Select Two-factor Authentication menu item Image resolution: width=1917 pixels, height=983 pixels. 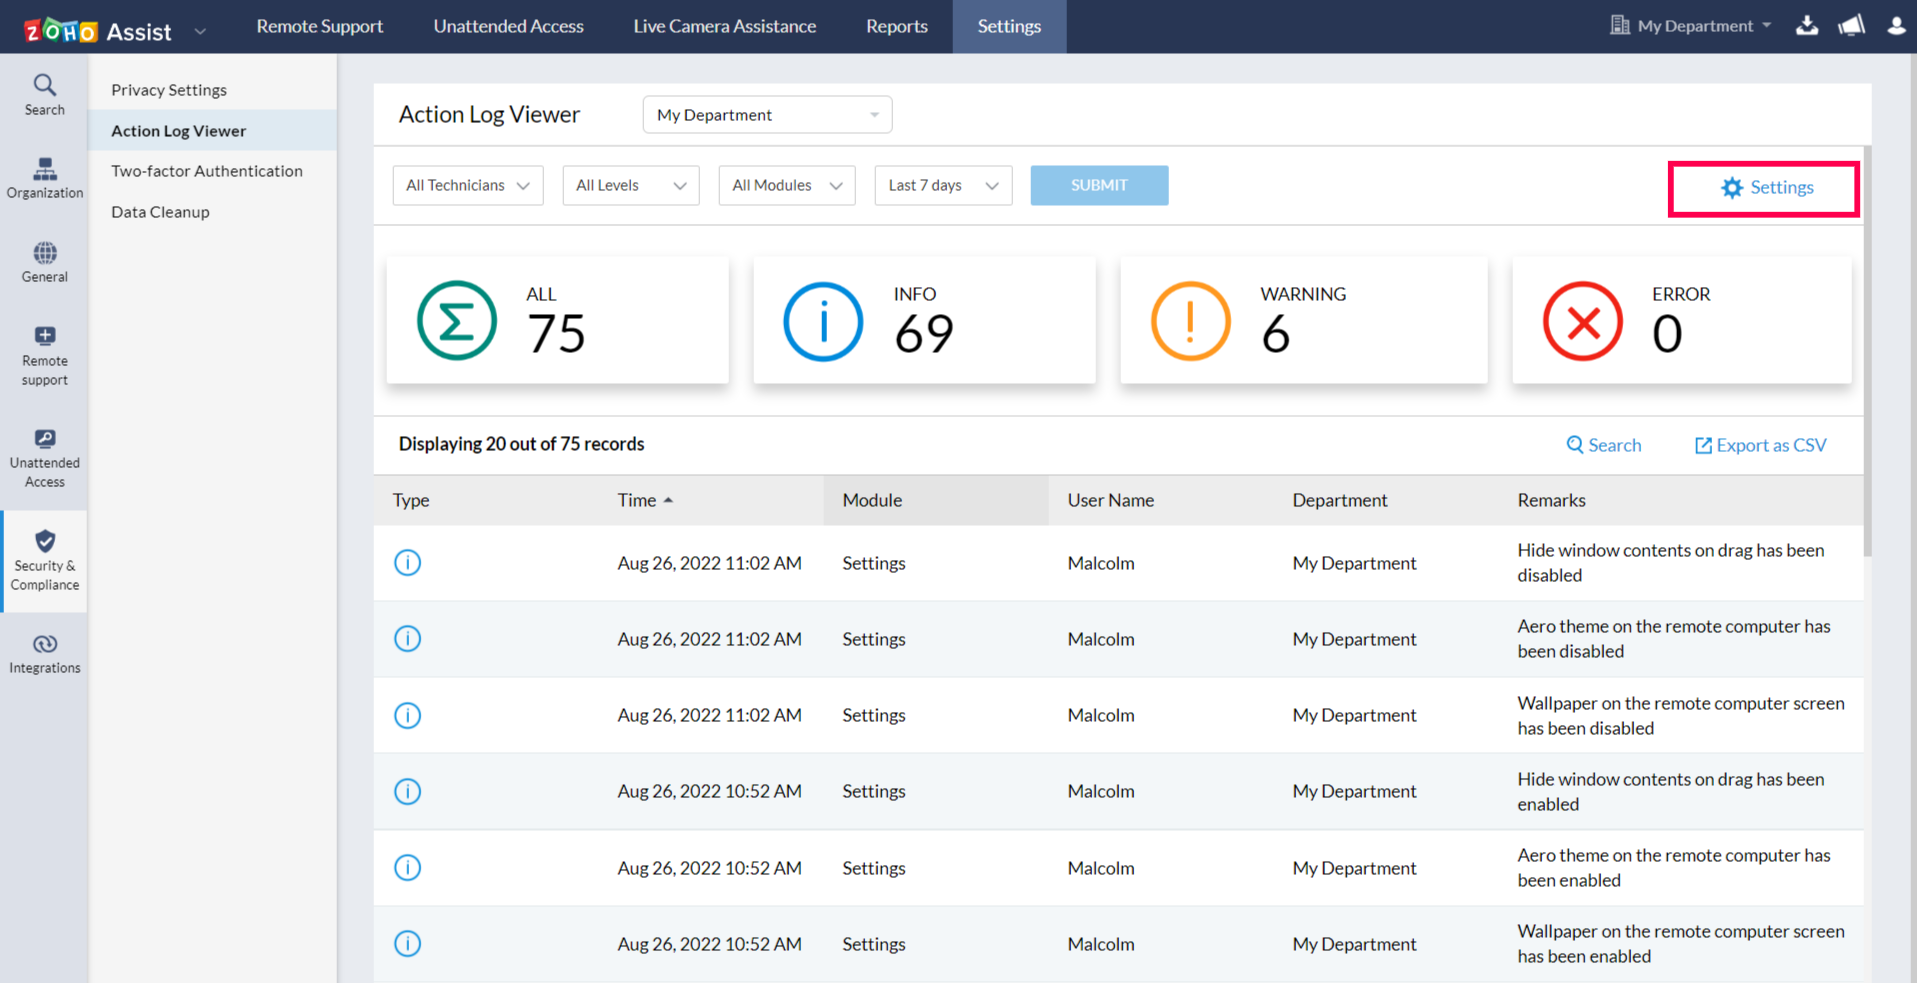coord(207,171)
